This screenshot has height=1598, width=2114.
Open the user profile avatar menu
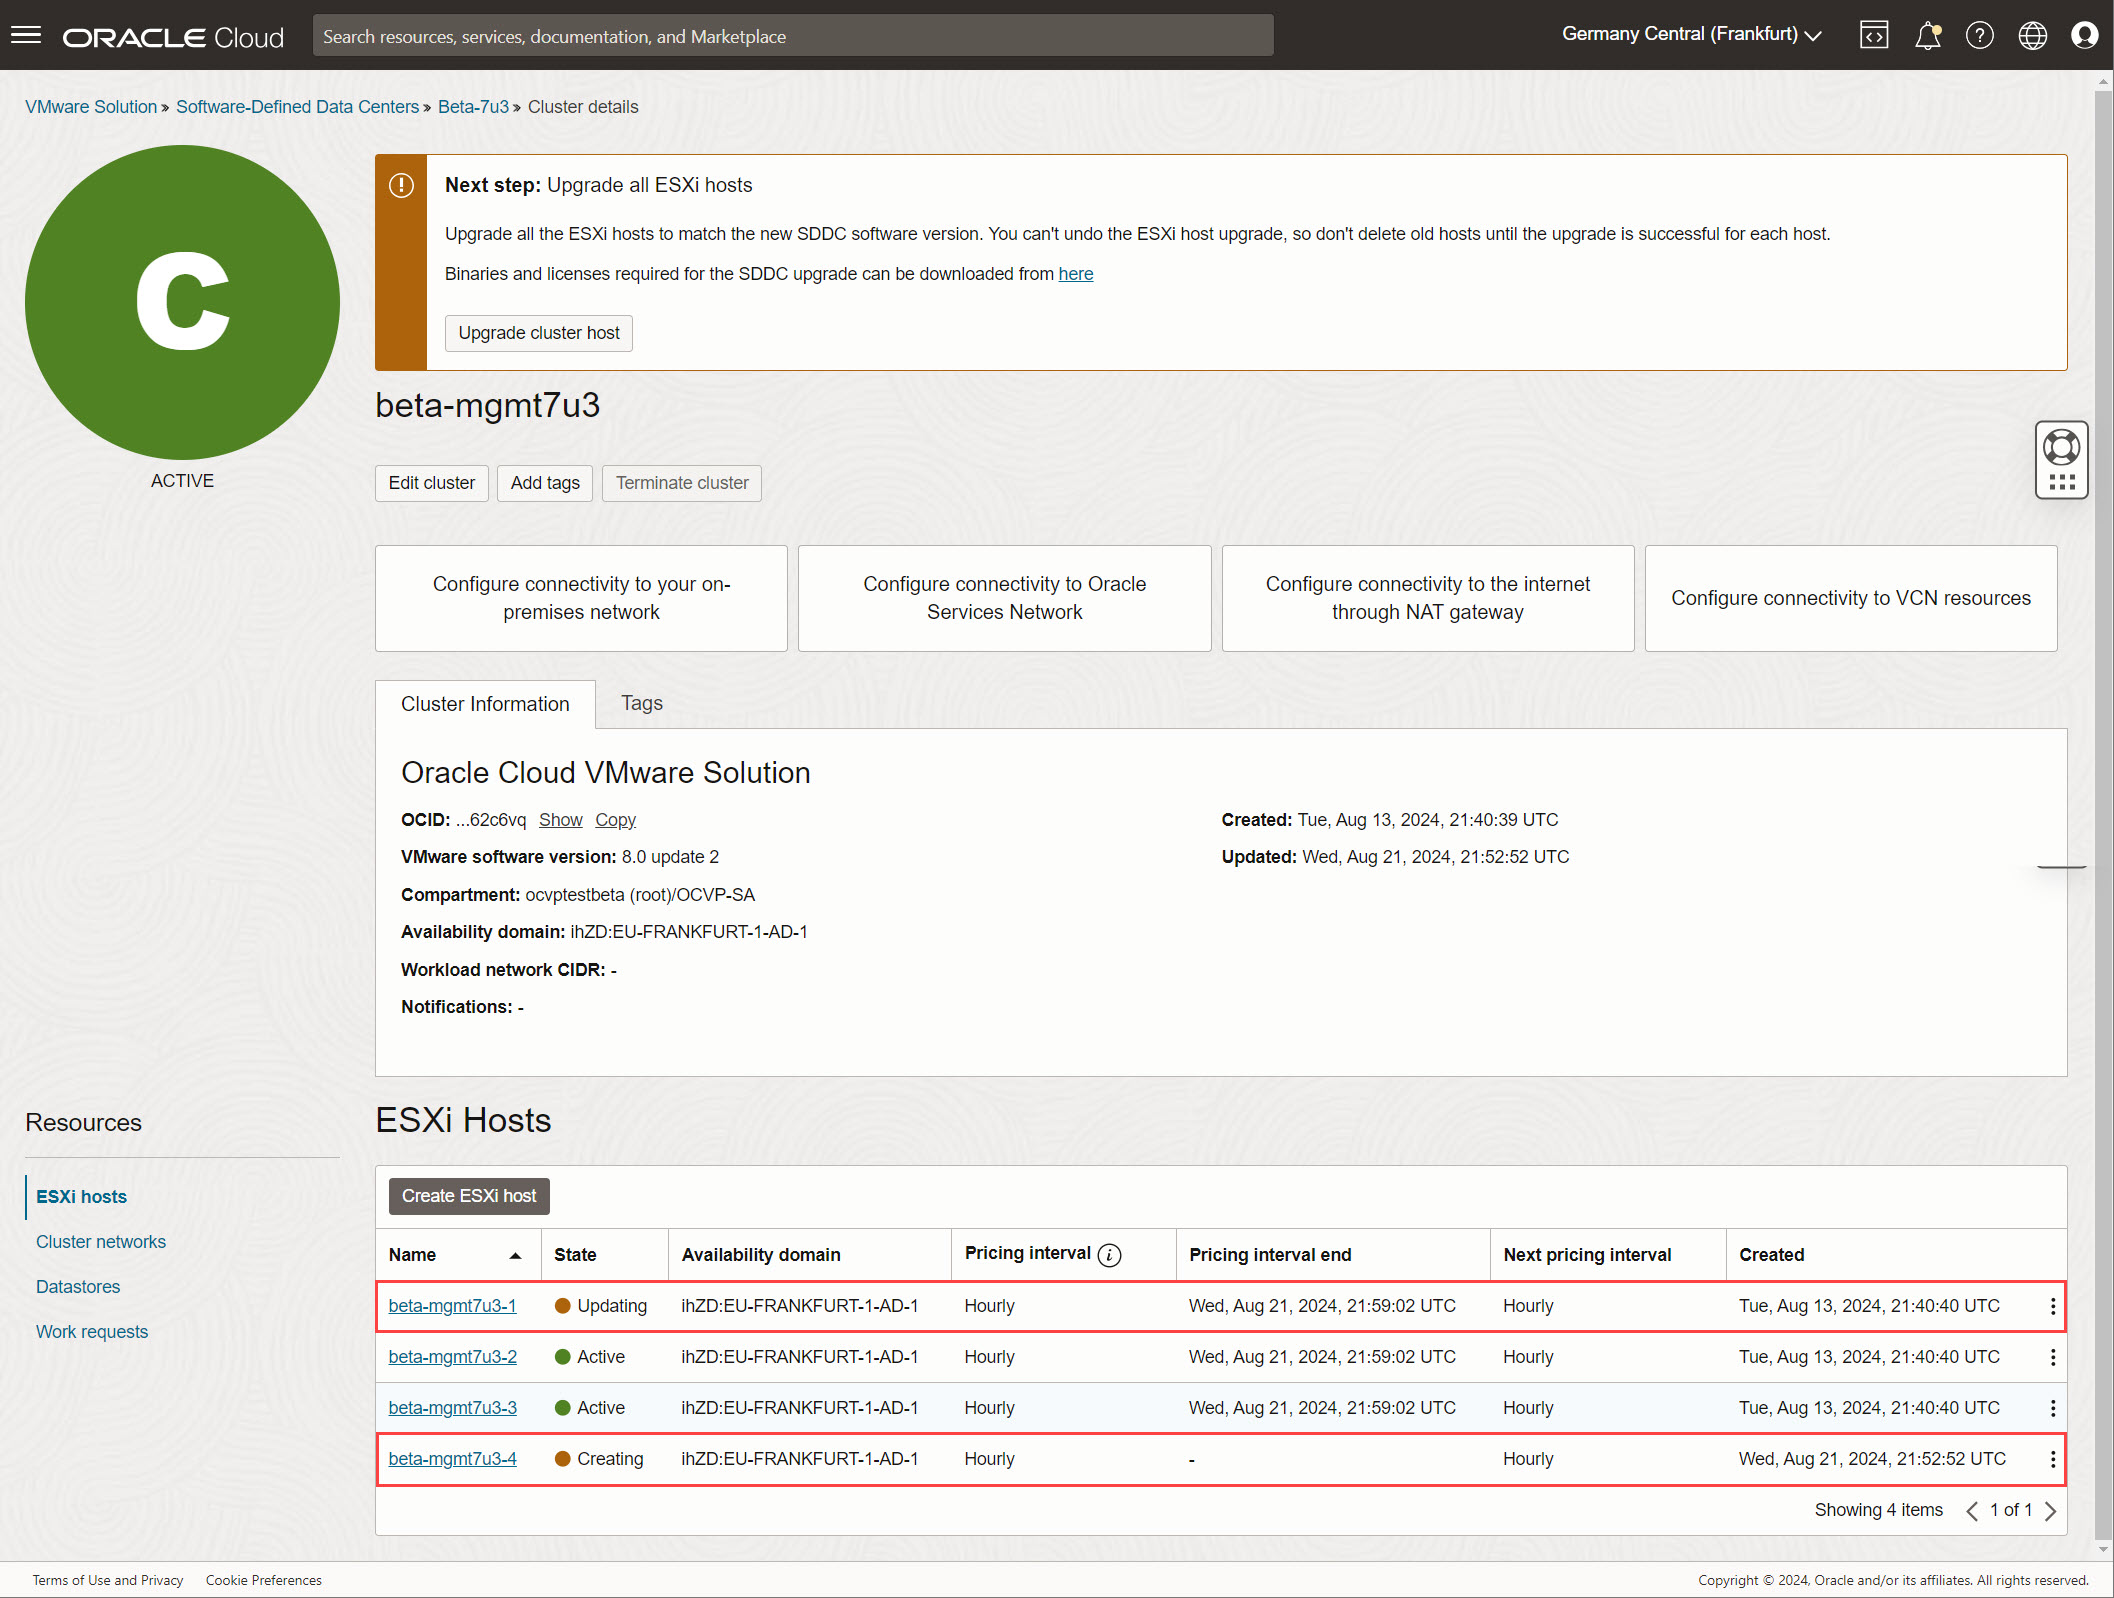pos(2084,35)
